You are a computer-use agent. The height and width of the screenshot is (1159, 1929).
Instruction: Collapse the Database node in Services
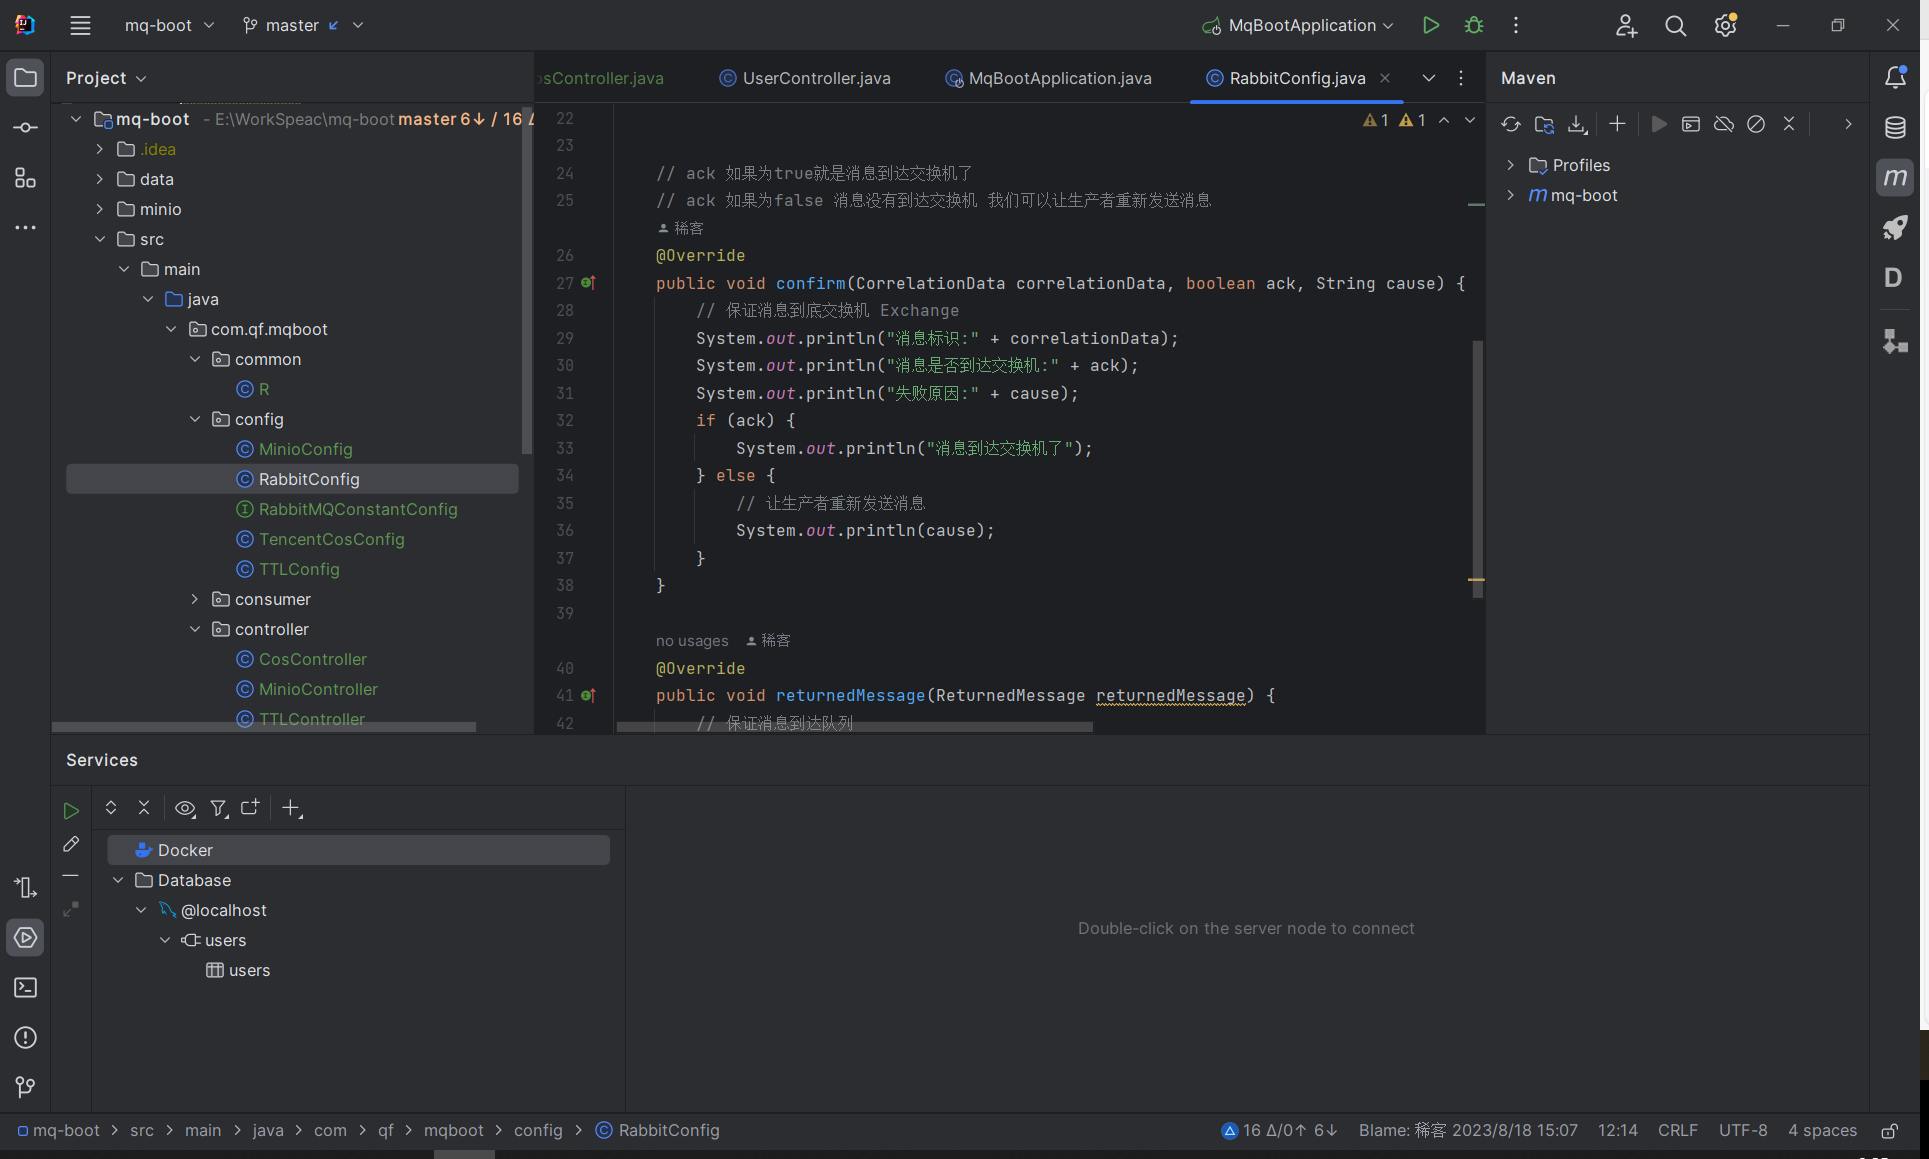coord(119,881)
